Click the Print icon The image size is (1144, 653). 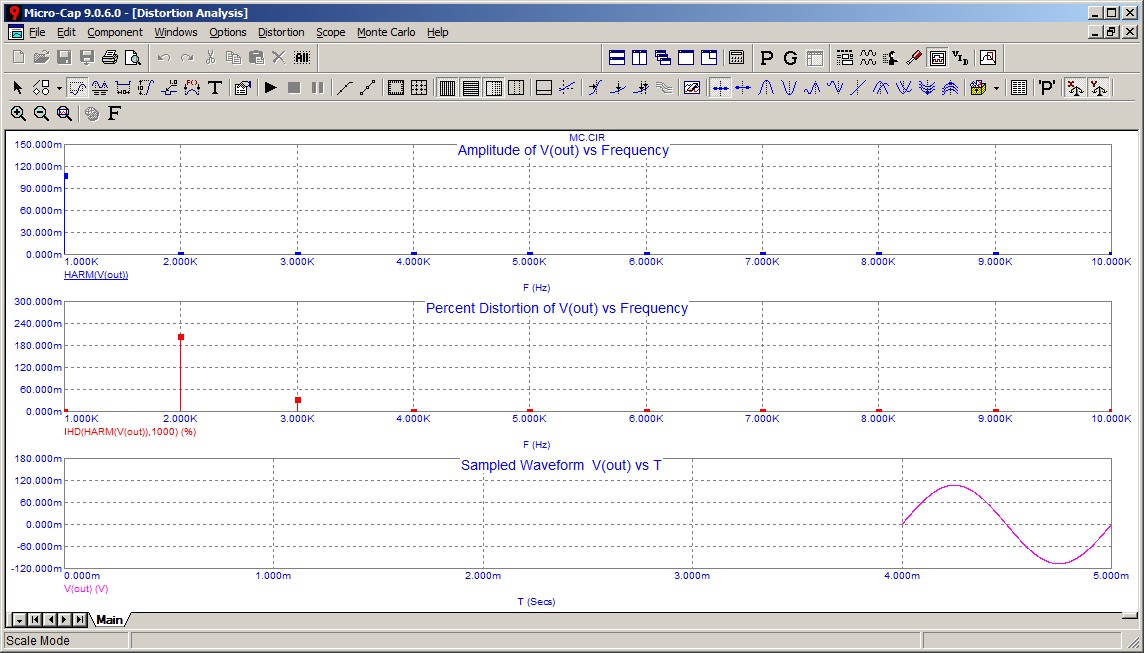pos(110,58)
